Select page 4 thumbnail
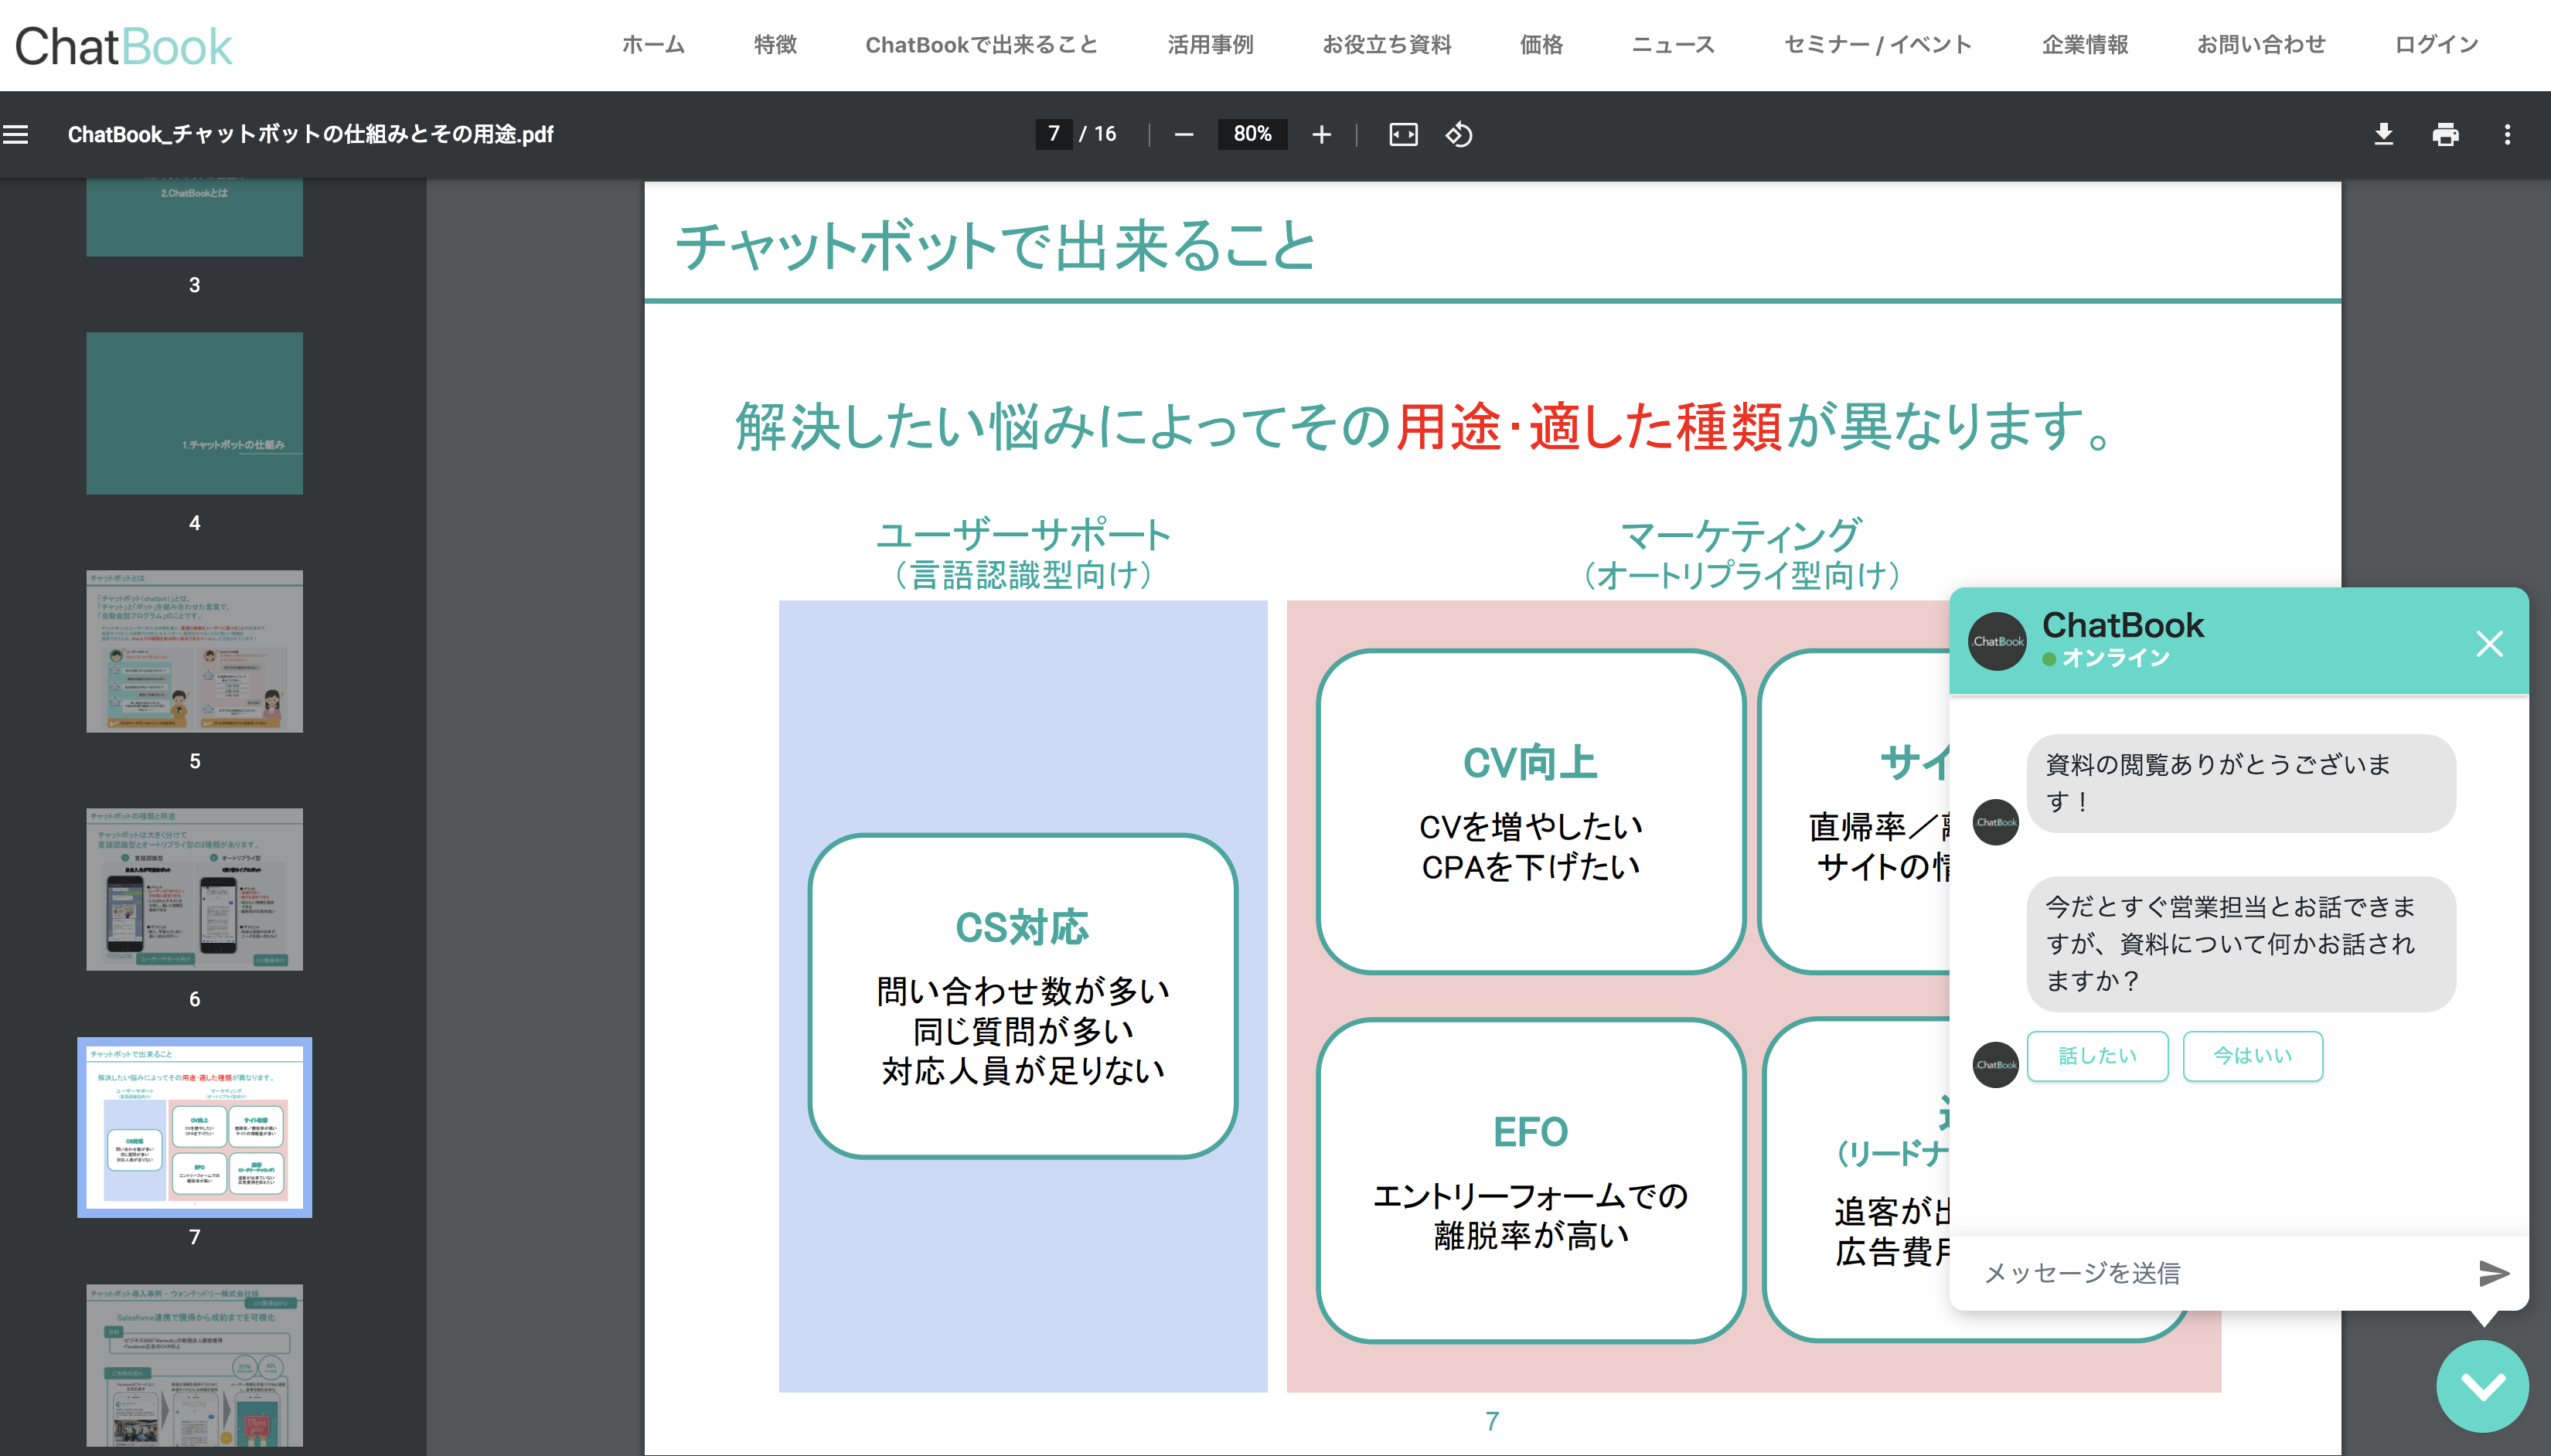The height and width of the screenshot is (1456, 2551). click(x=194, y=413)
